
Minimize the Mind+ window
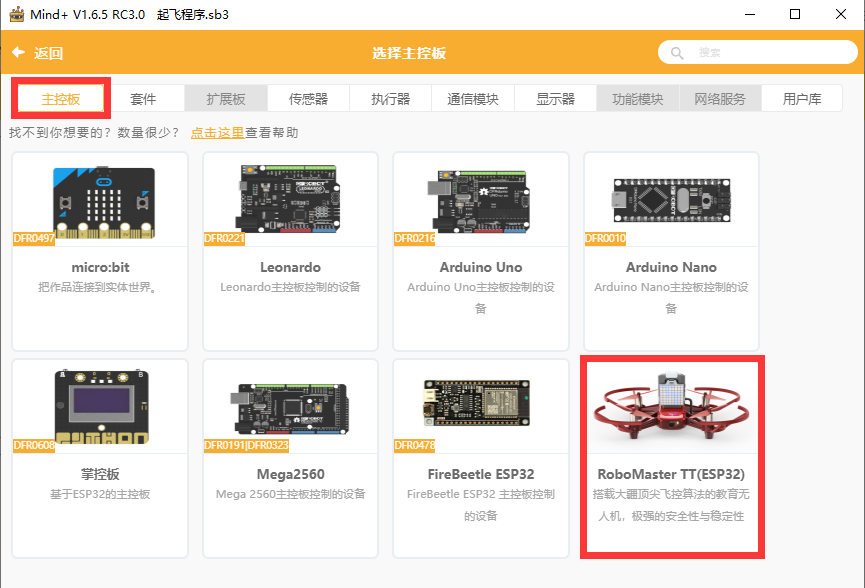point(750,14)
